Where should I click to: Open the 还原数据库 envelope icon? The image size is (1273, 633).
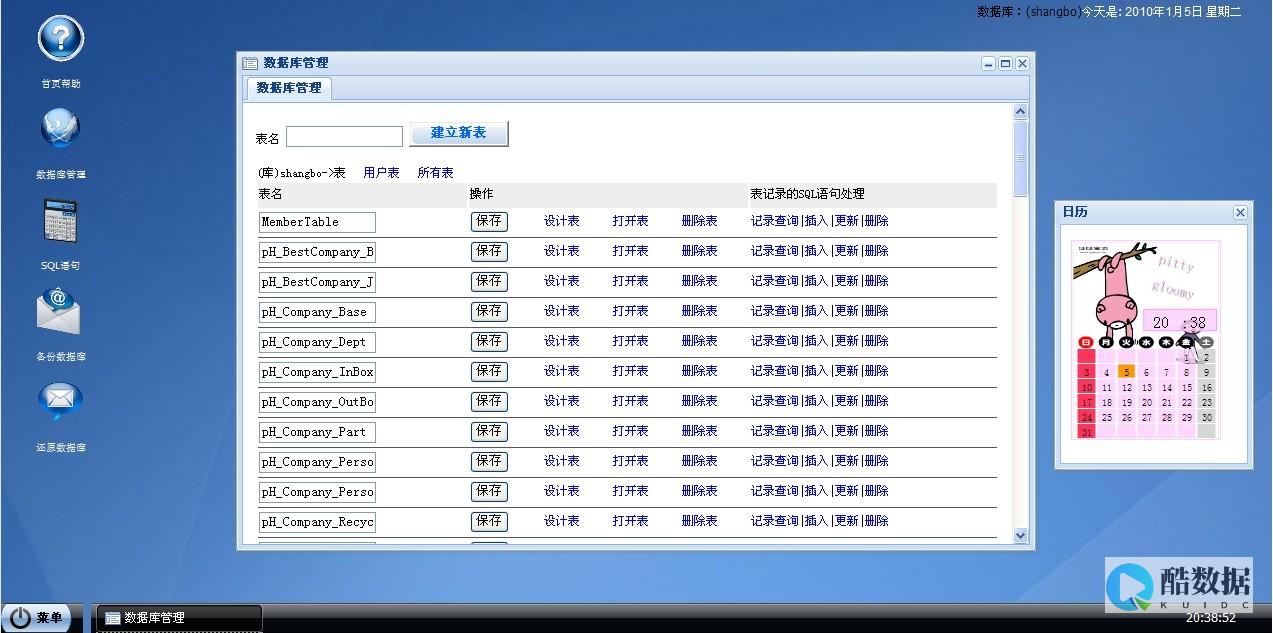[x=60, y=402]
